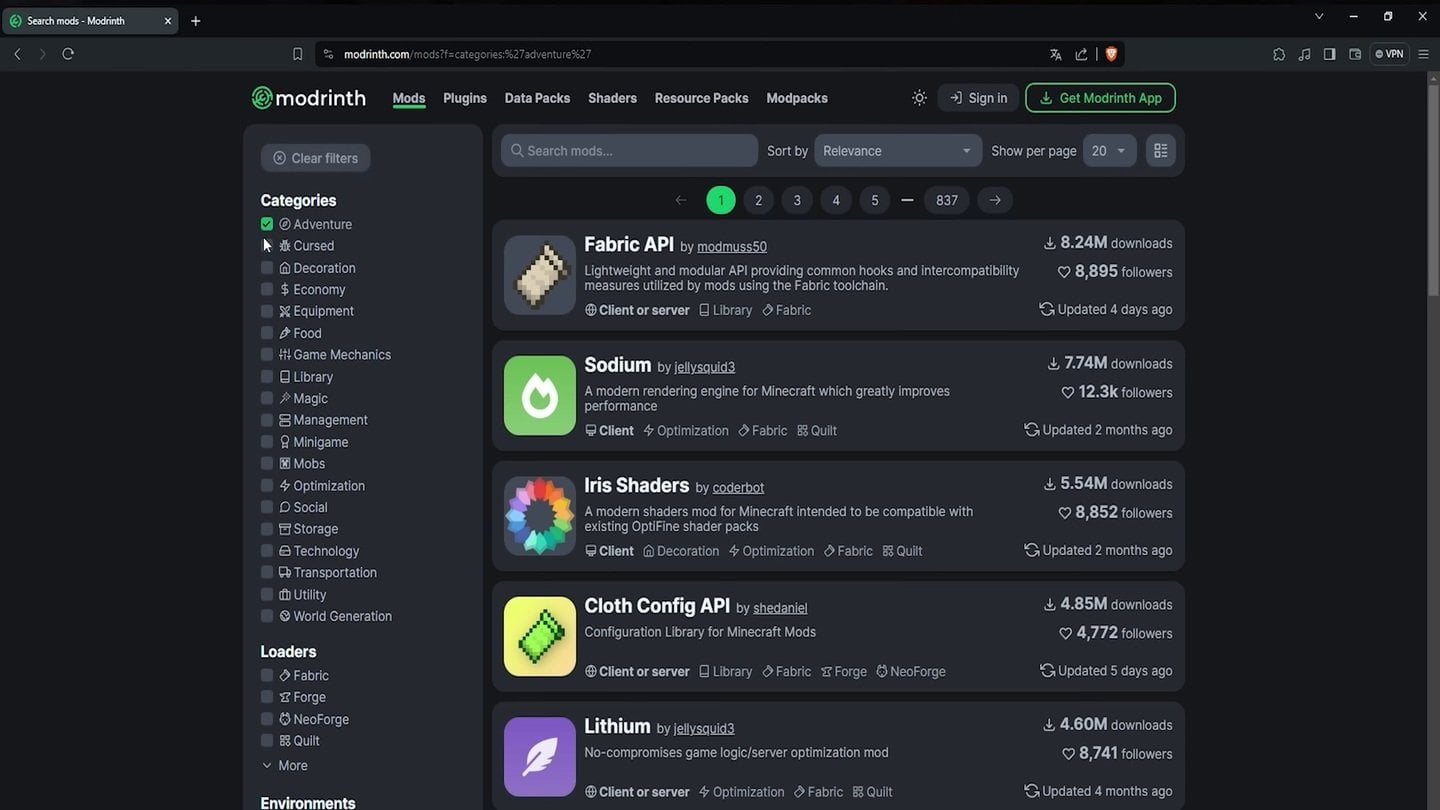
Task: Click the Modrinth logo
Action: click(308, 98)
